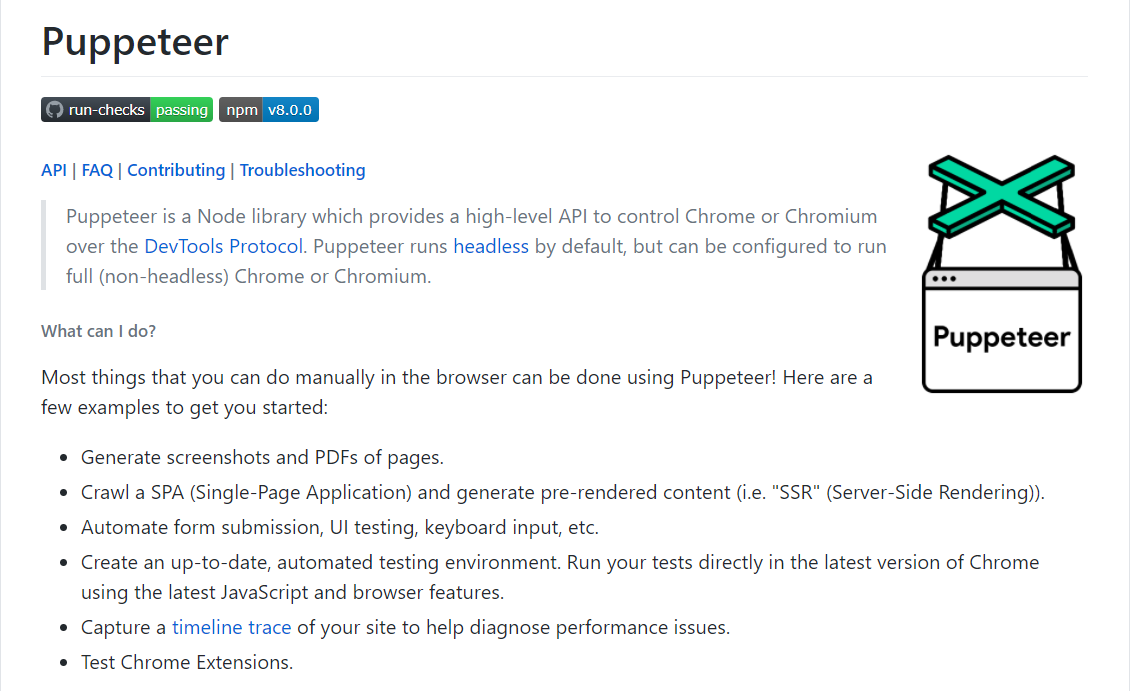Click the 'Automate form submission' bullet item
Image resolution: width=1130 pixels, height=691 pixels.
[340, 527]
